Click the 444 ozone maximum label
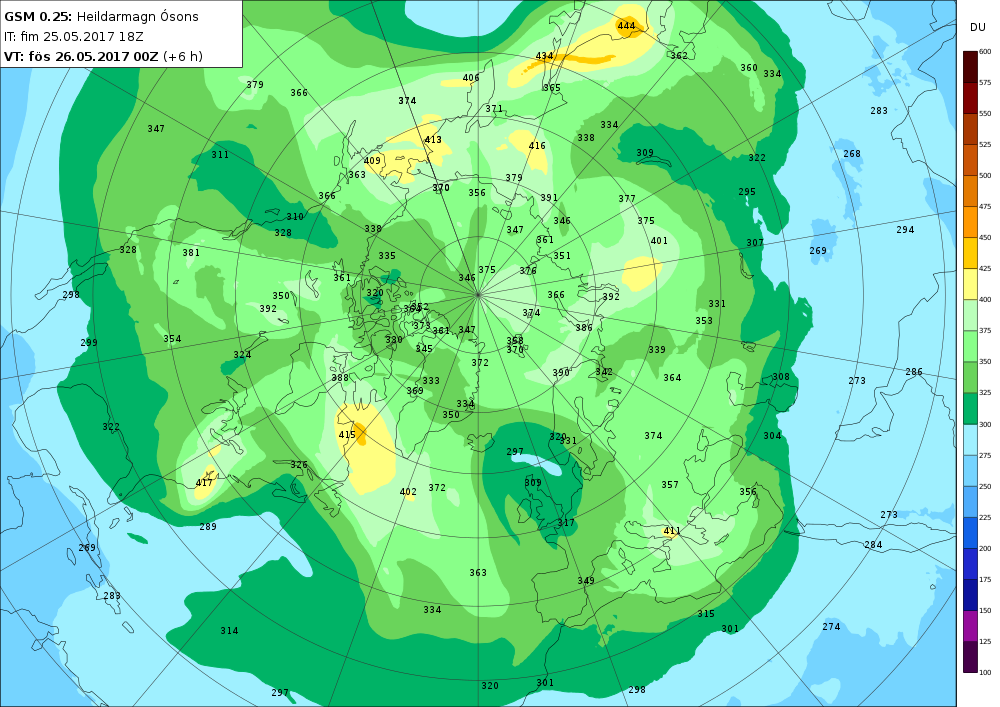This screenshot has width=1000, height=707. (x=626, y=26)
